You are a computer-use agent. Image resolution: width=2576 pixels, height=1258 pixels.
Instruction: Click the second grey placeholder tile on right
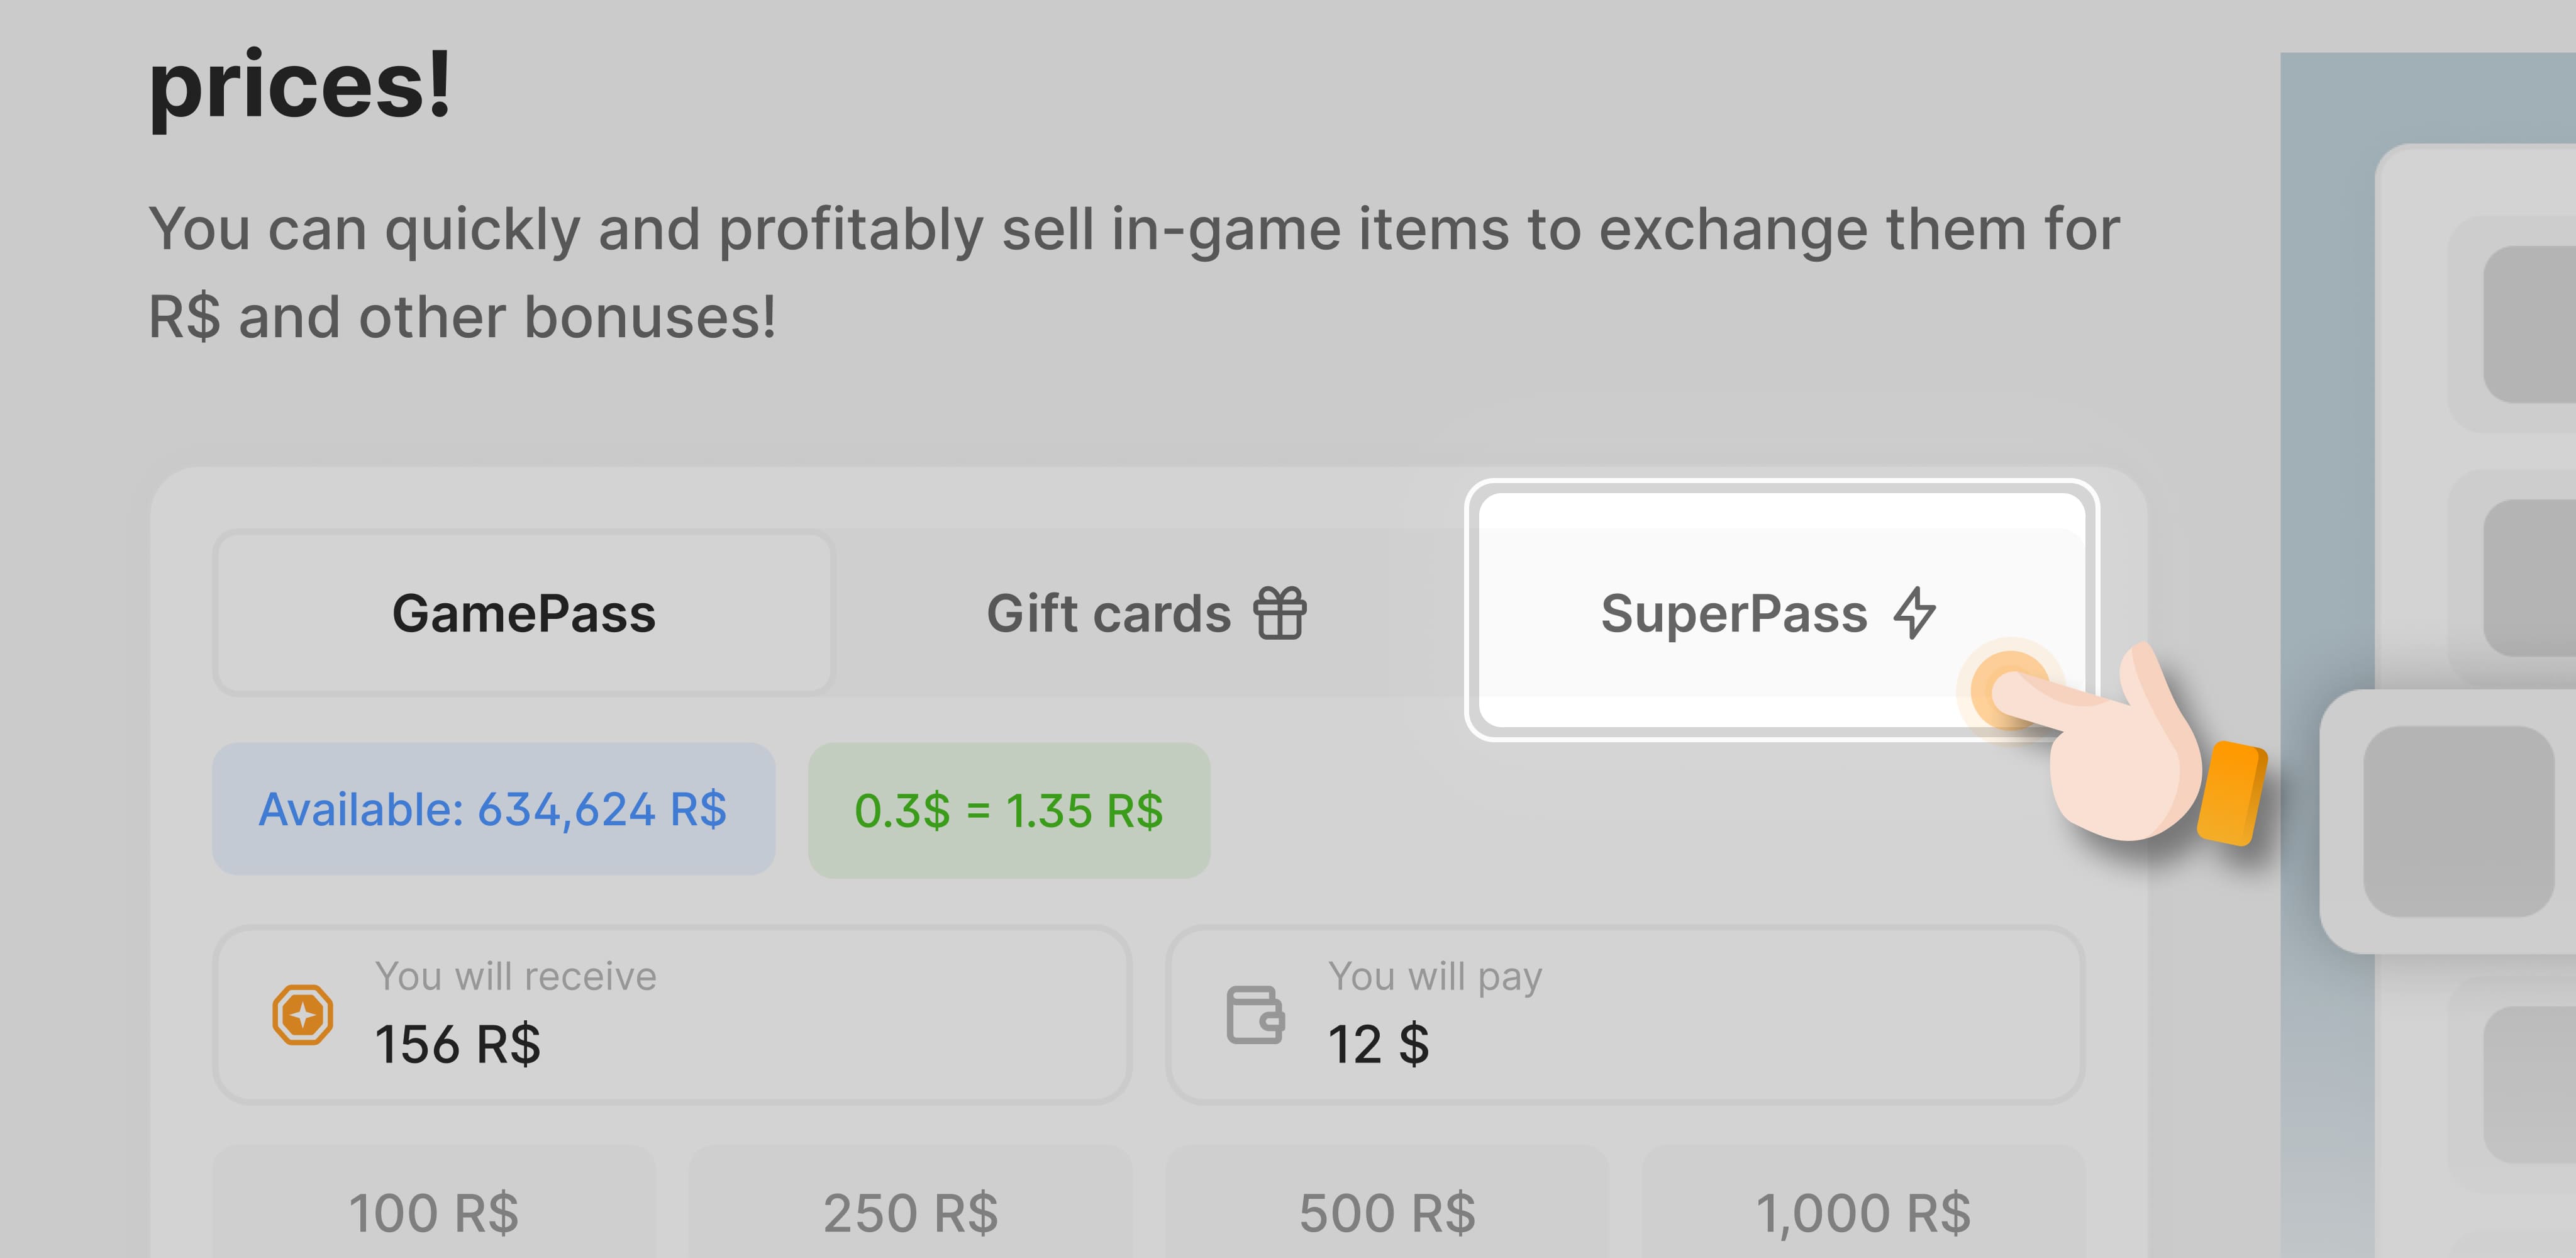point(2530,578)
